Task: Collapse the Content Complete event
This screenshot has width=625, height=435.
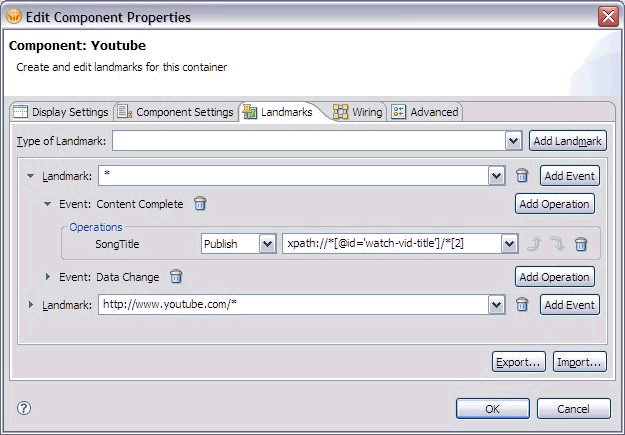Action: coord(47,204)
